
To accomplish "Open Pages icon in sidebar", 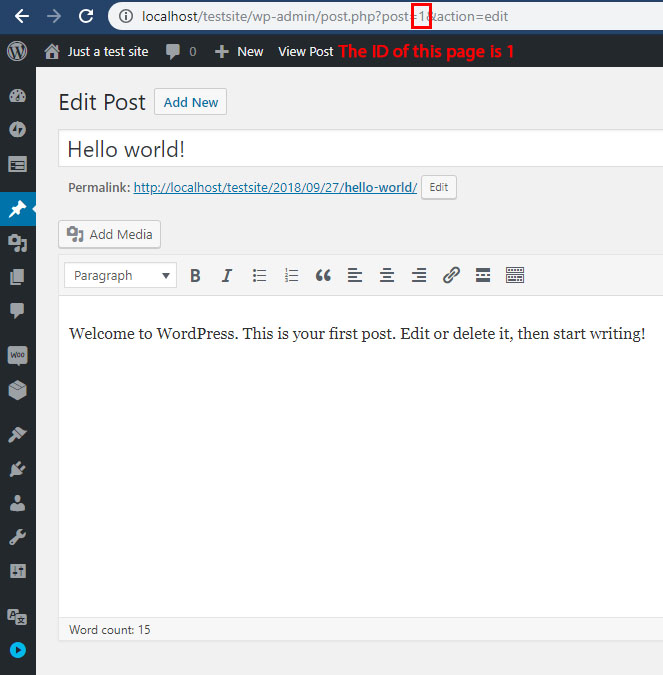I will pos(18,277).
